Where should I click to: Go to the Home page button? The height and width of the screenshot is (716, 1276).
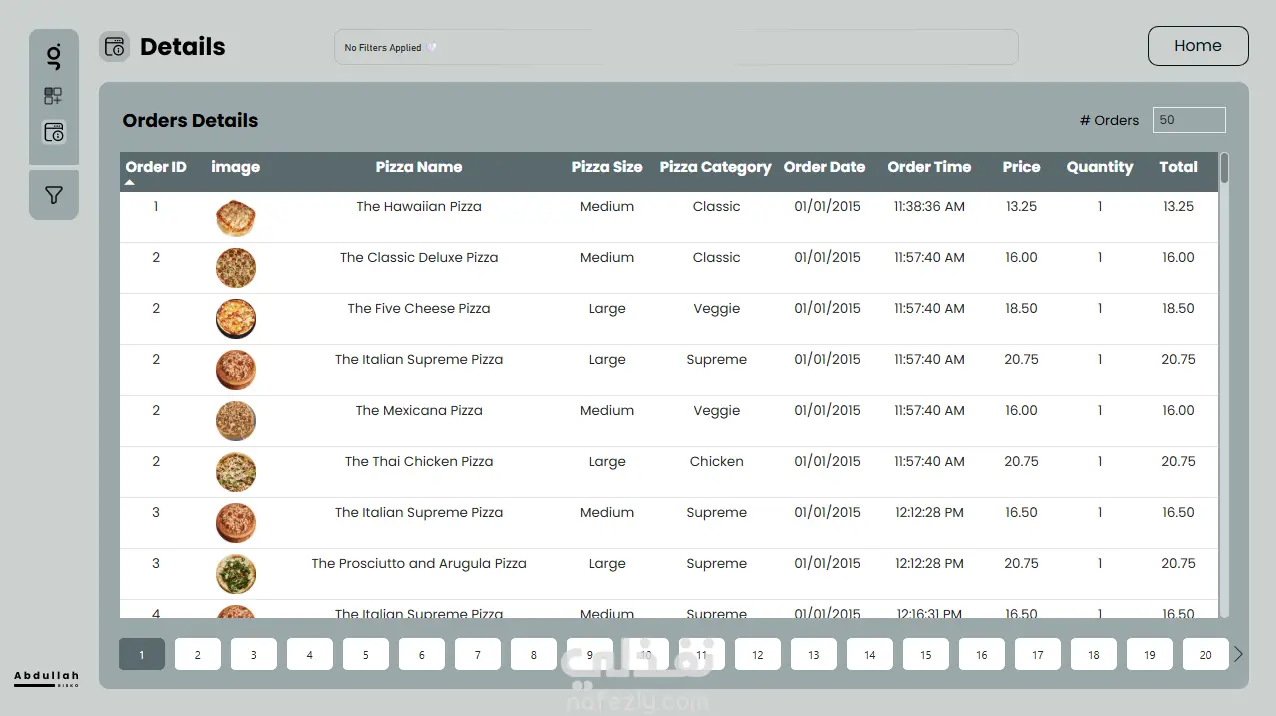coord(1198,46)
